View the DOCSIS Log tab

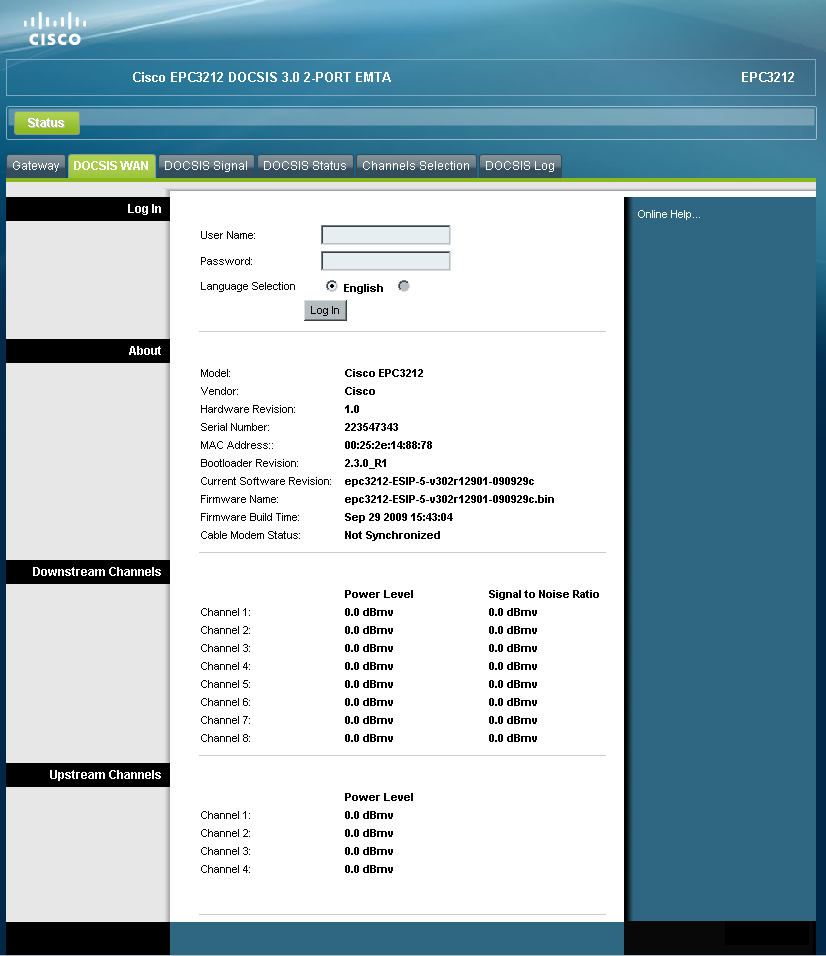tap(520, 166)
